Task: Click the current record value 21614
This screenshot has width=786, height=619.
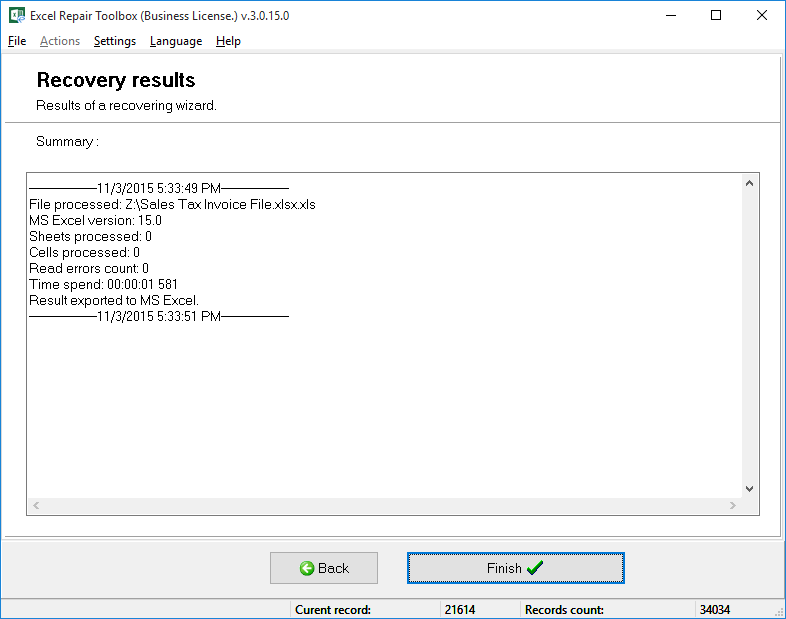Action: coord(460,610)
